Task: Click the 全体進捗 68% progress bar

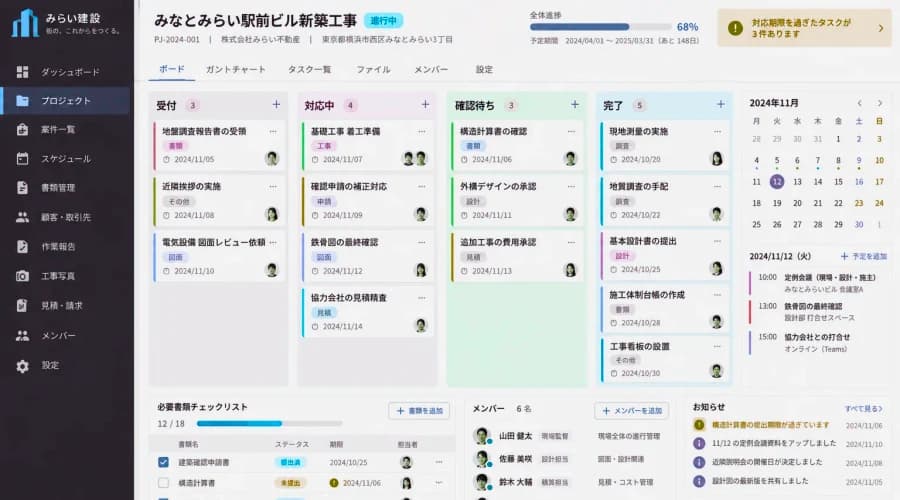Action: pyautogui.click(x=600, y=27)
